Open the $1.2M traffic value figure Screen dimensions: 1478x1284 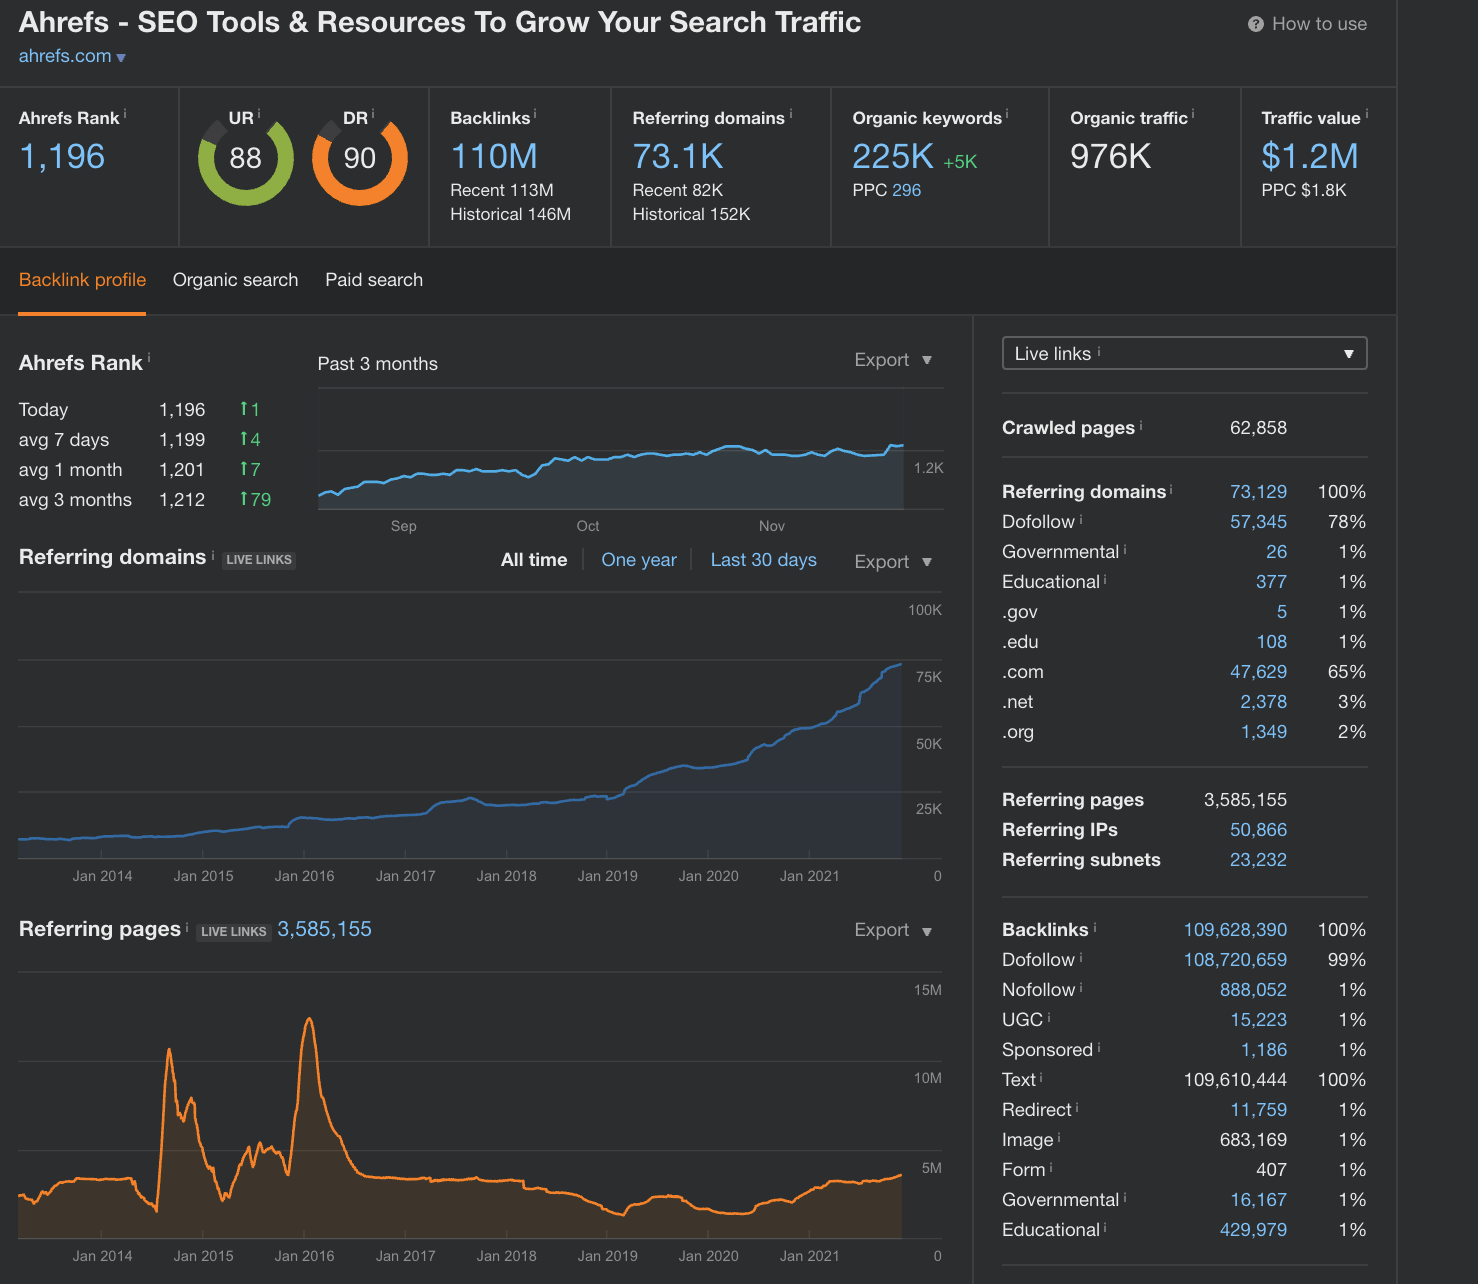[x=1310, y=156]
